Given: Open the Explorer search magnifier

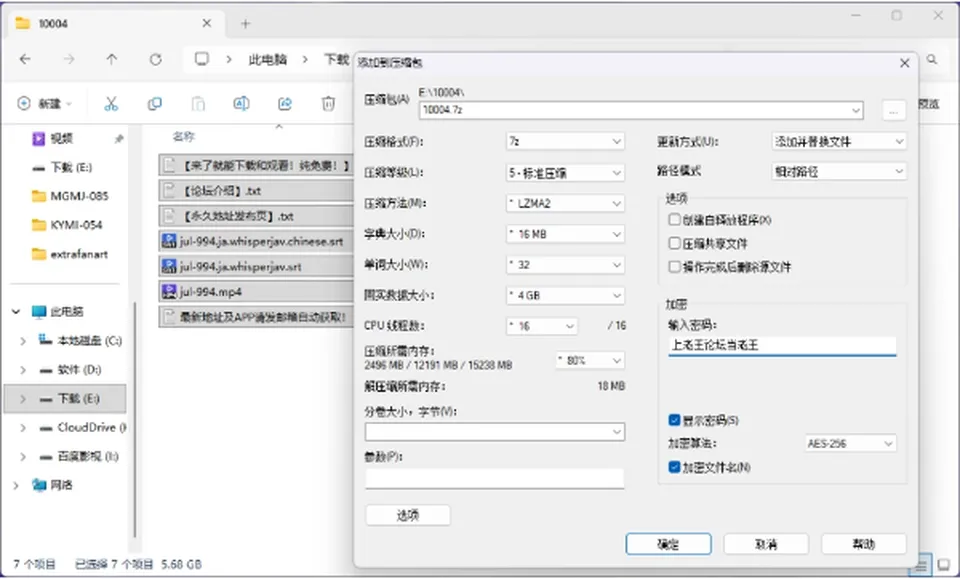Looking at the screenshot, I should point(932,59).
